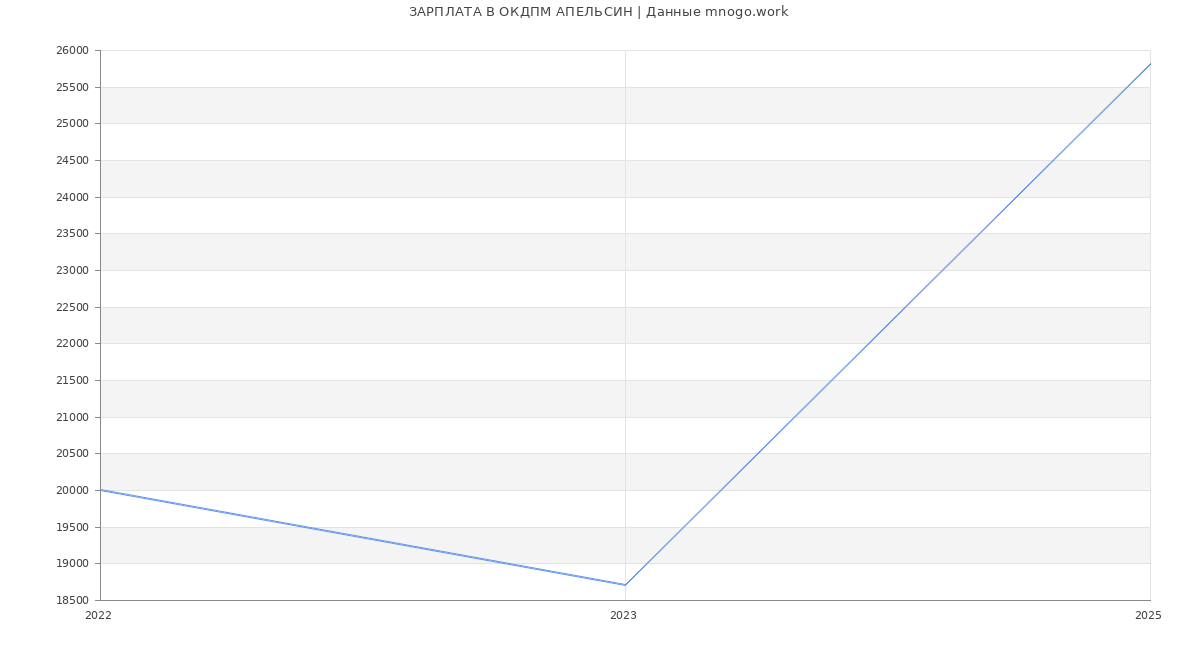Click the 26000 y-axis label
This screenshot has width=1200, height=650.
click(72, 51)
